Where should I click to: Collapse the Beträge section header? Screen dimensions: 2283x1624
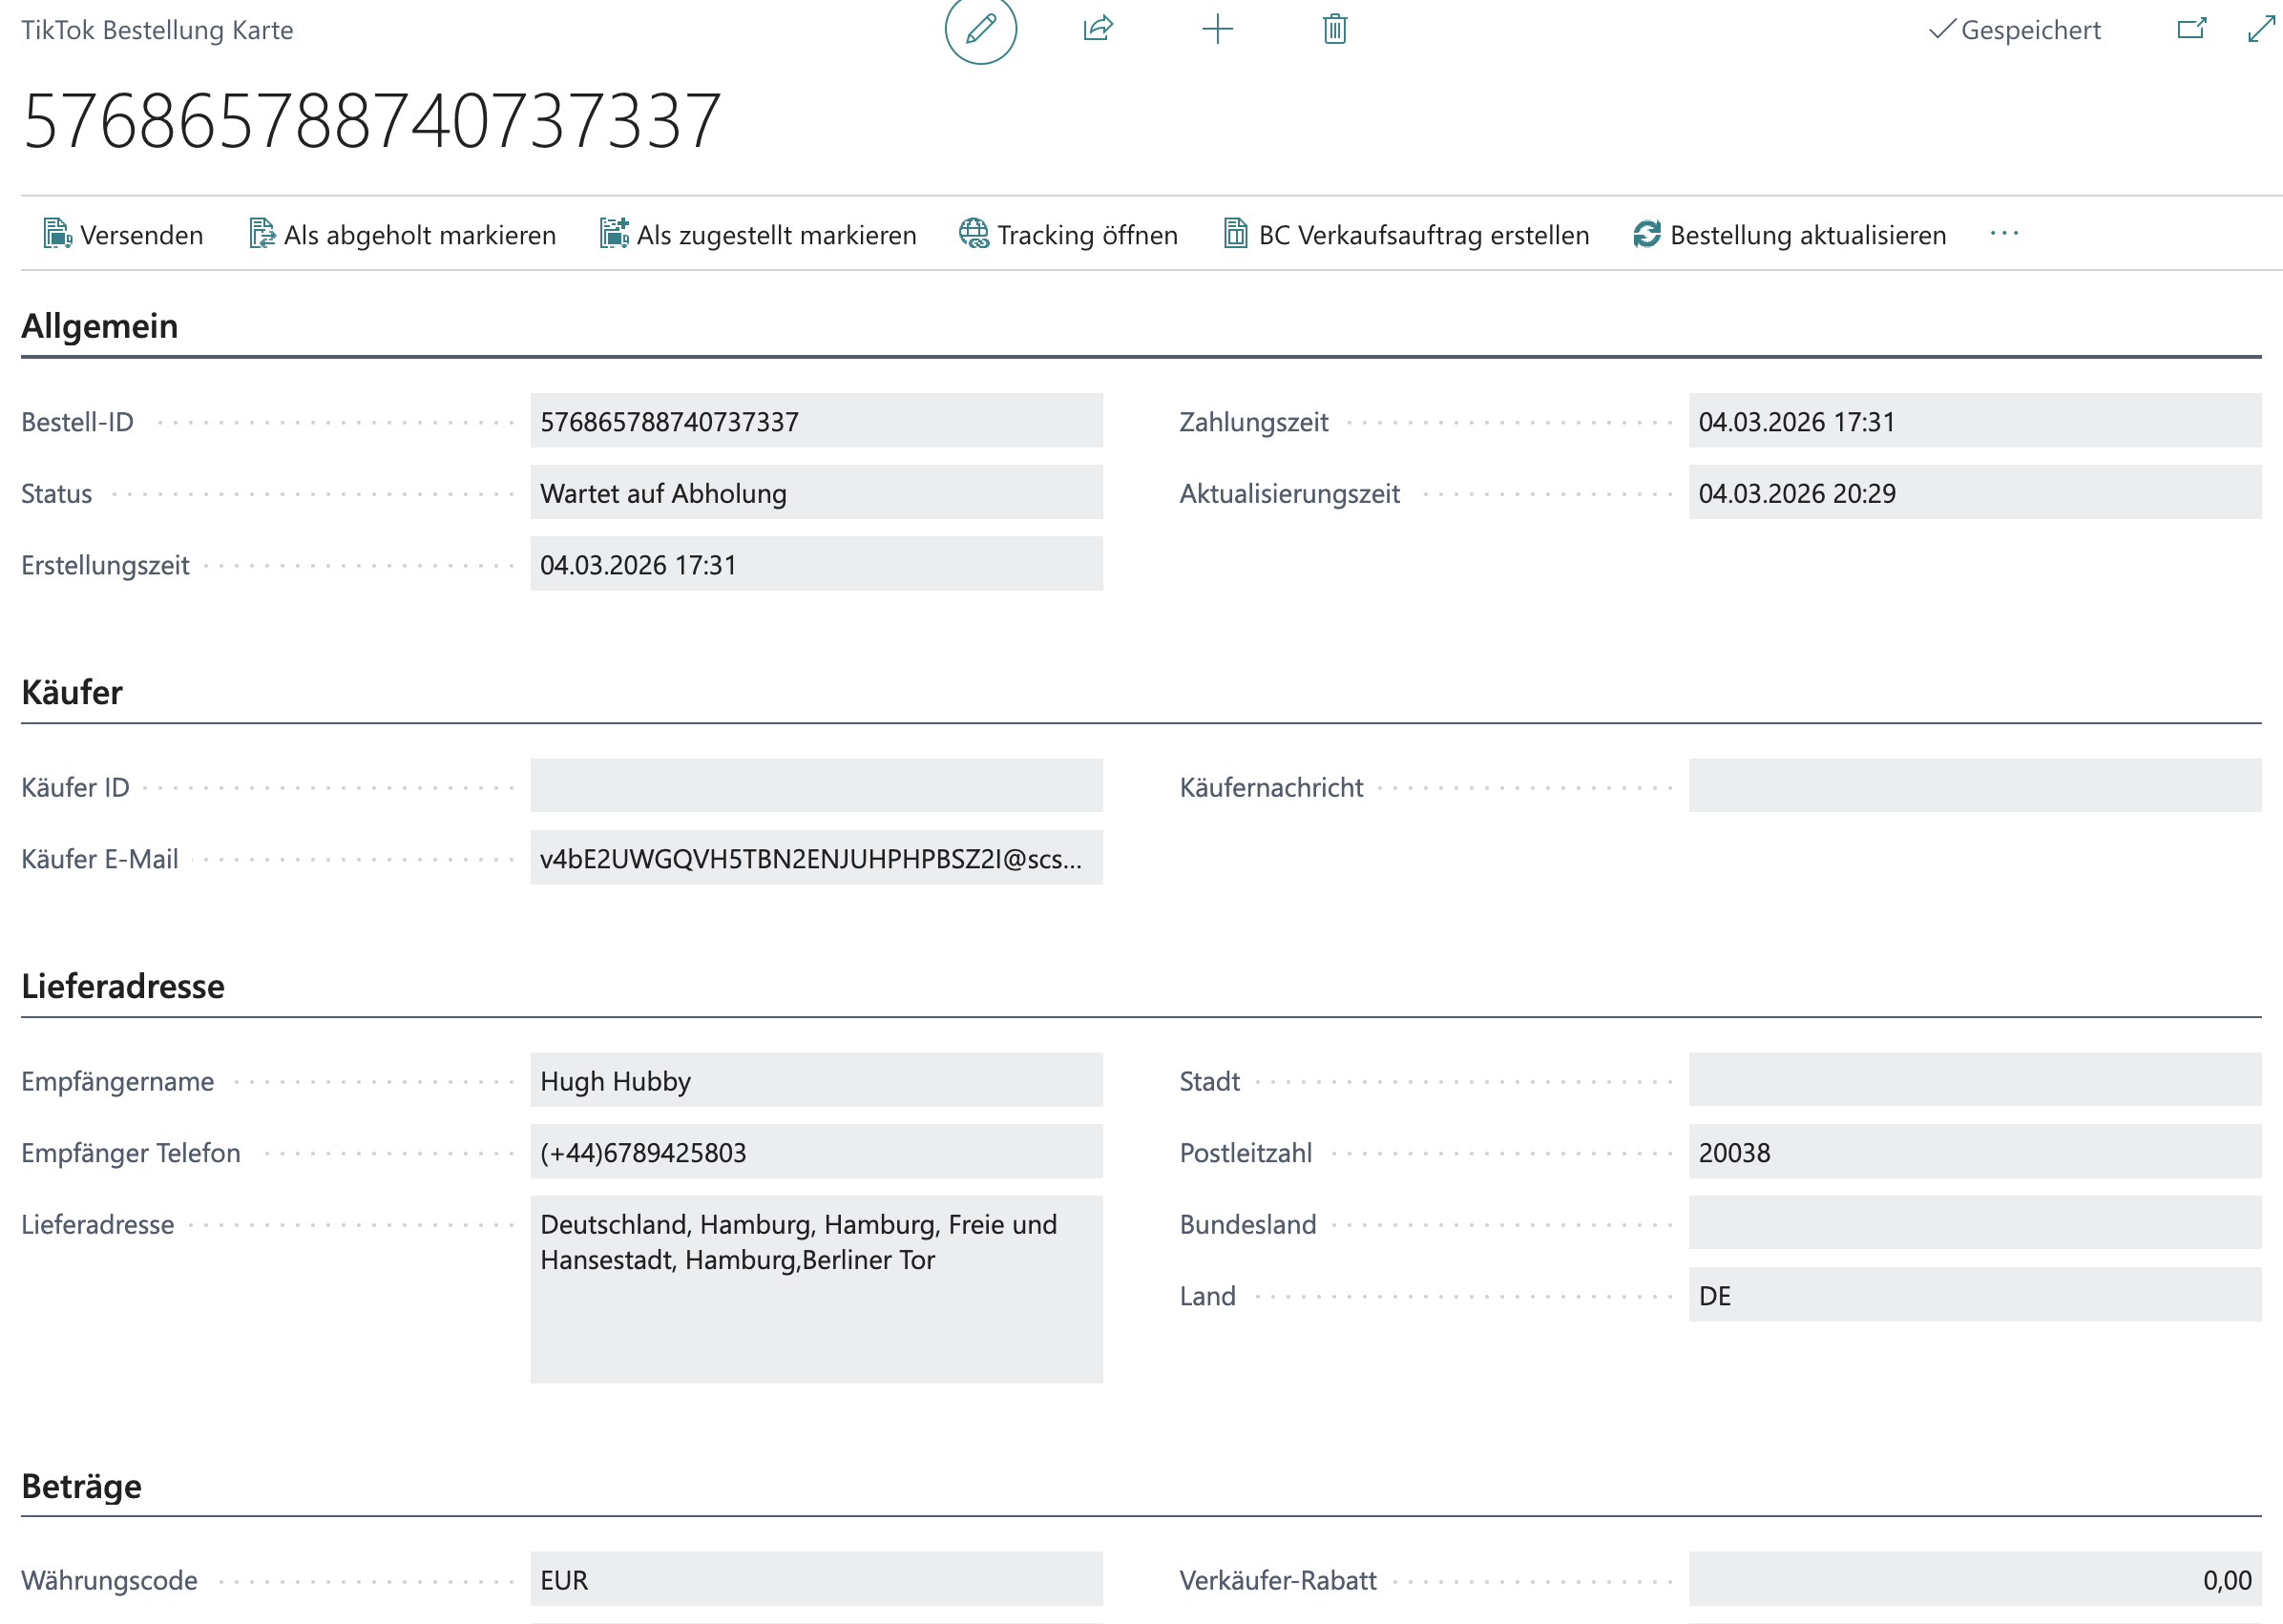[82, 1486]
